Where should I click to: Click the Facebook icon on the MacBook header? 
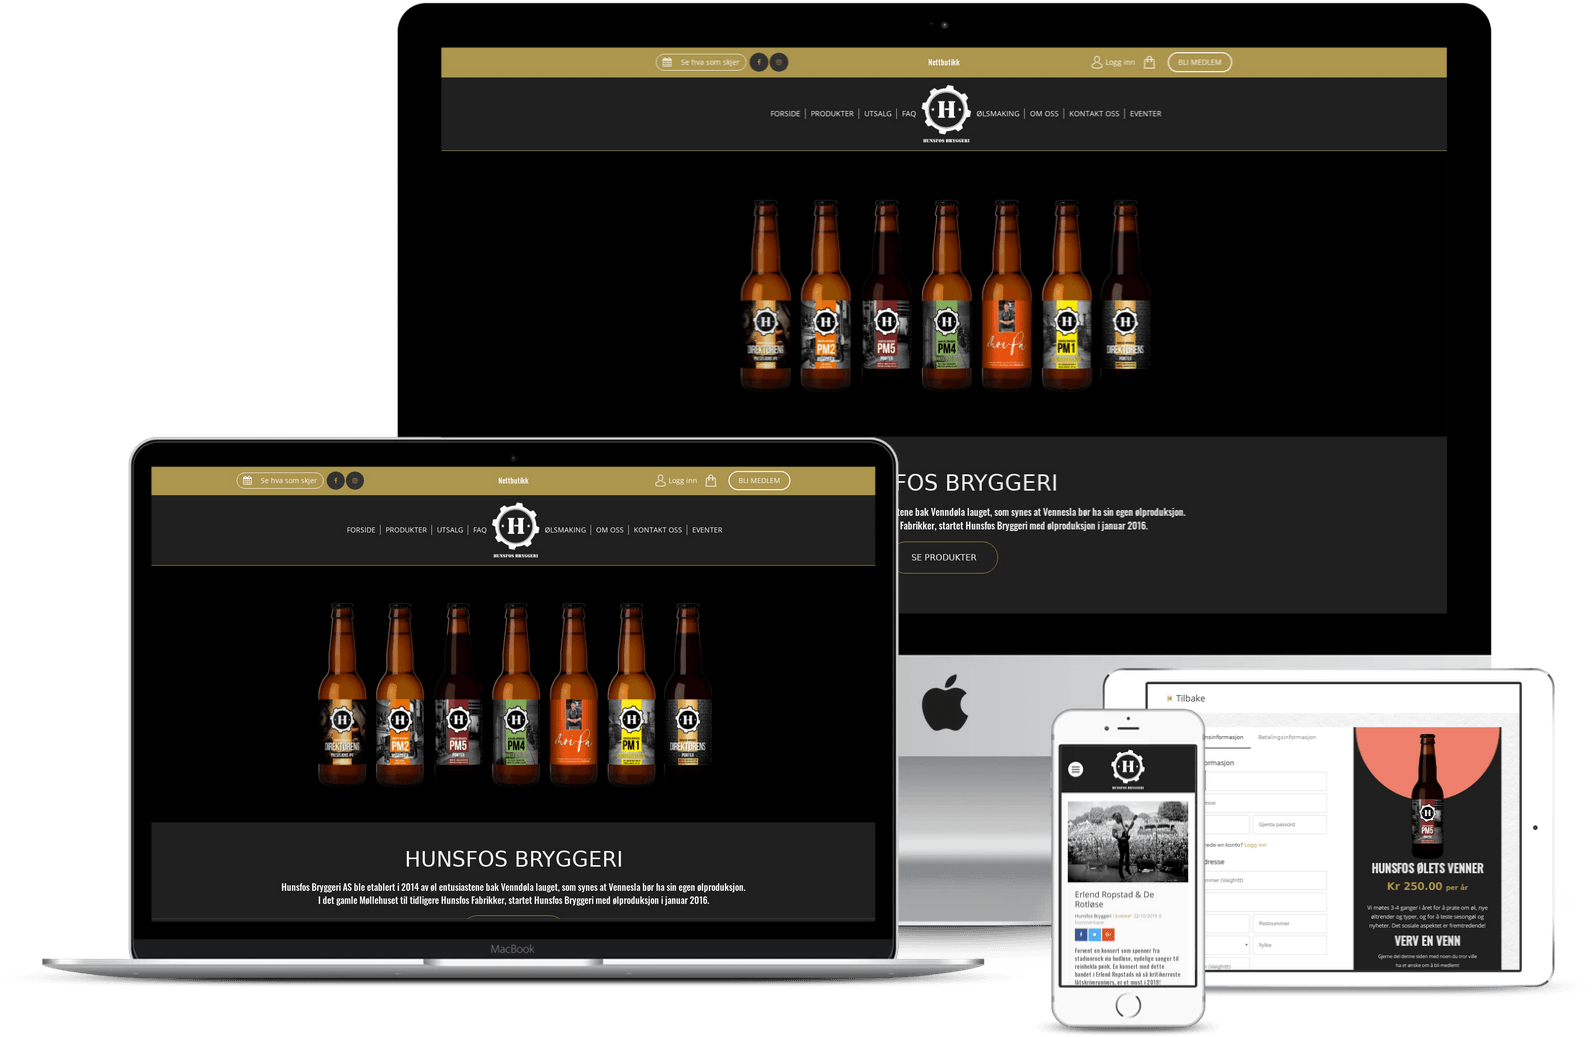pyautogui.click(x=336, y=481)
